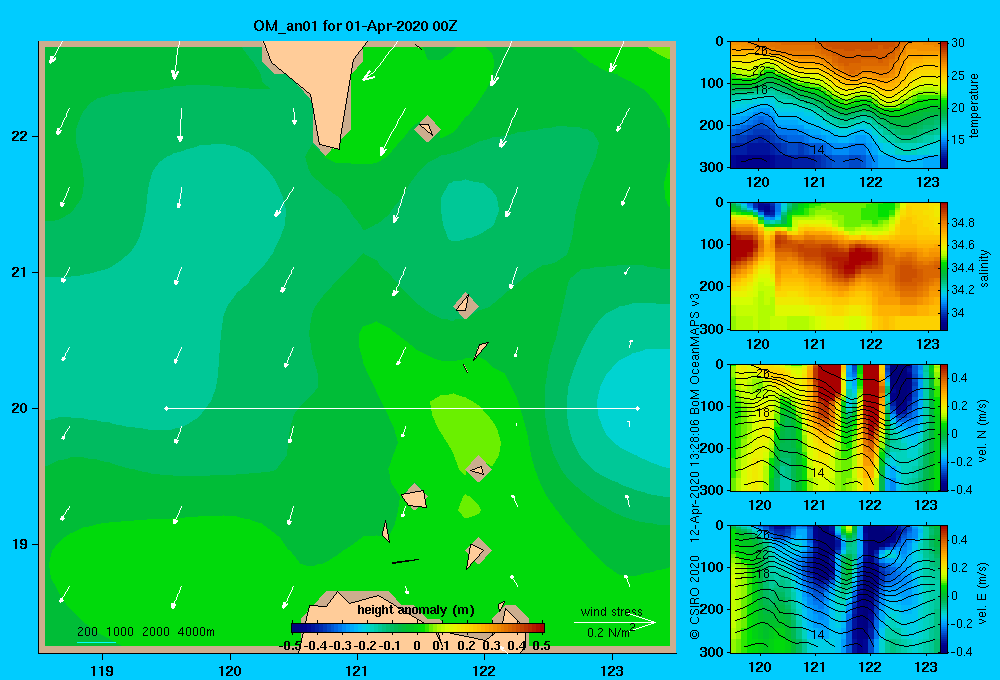Click the eastern endpoint of the transect line
The height and width of the screenshot is (680, 1000).
pos(638,408)
